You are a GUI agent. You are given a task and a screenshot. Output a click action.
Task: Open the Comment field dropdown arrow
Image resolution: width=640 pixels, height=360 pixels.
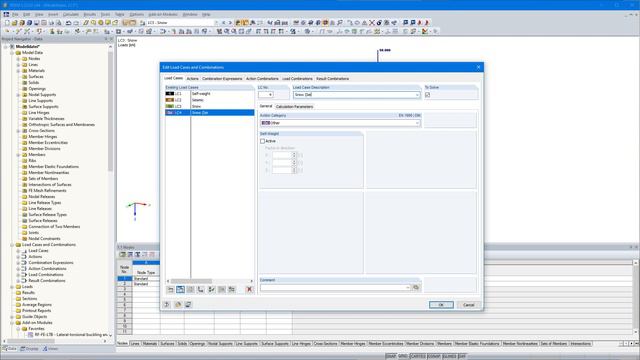[x=407, y=288]
